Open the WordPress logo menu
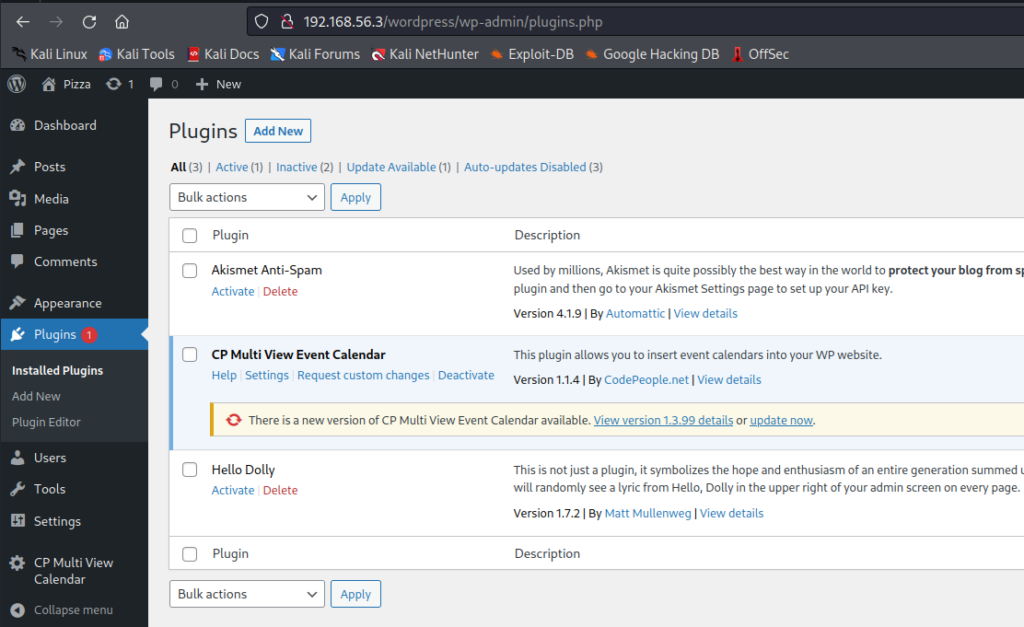The width and height of the screenshot is (1024, 627). click(17, 84)
